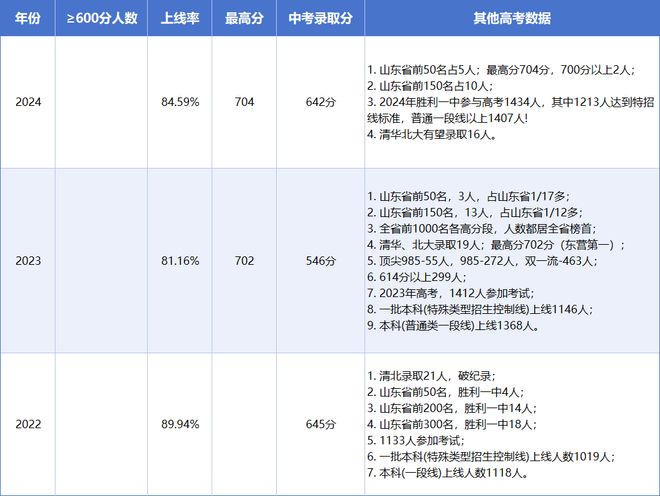Click the 81.16% 上线率 value
The height and width of the screenshot is (496, 660).
click(179, 260)
